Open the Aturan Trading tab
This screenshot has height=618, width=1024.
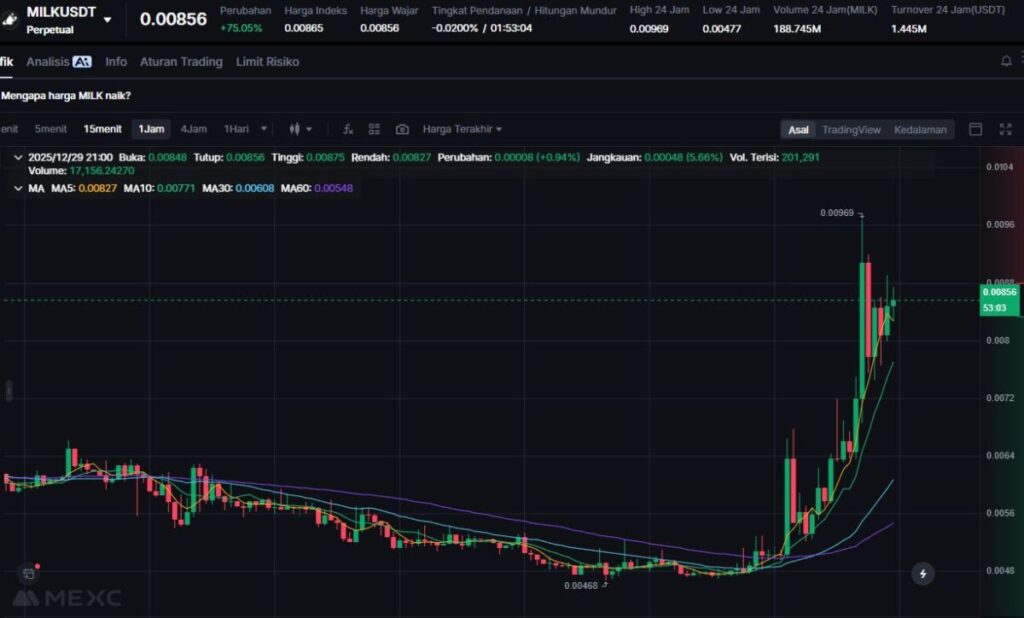coord(181,62)
